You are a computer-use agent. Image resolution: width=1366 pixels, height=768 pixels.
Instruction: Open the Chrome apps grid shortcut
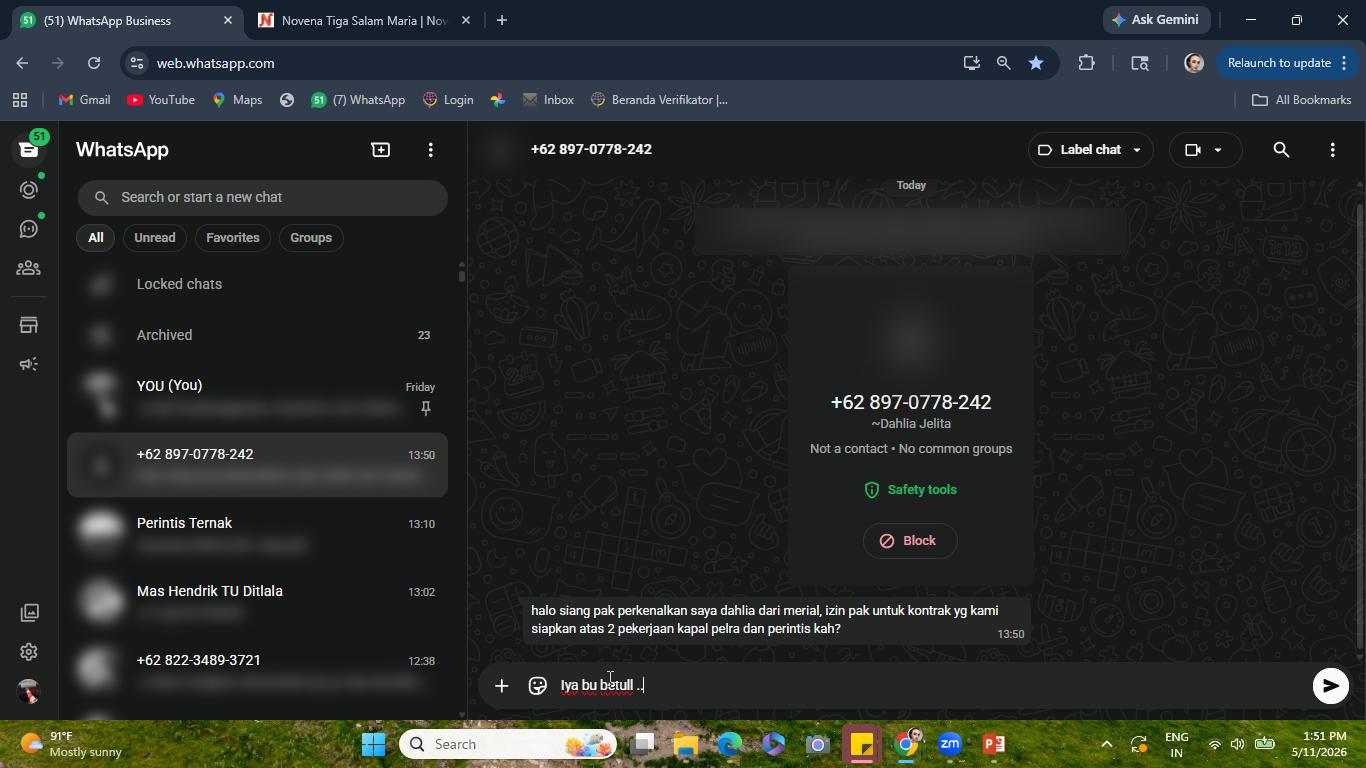[x=19, y=100]
